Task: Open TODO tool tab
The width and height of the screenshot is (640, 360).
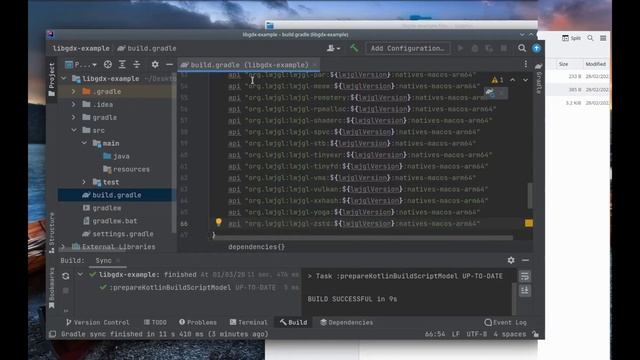Action: point(155,322)
